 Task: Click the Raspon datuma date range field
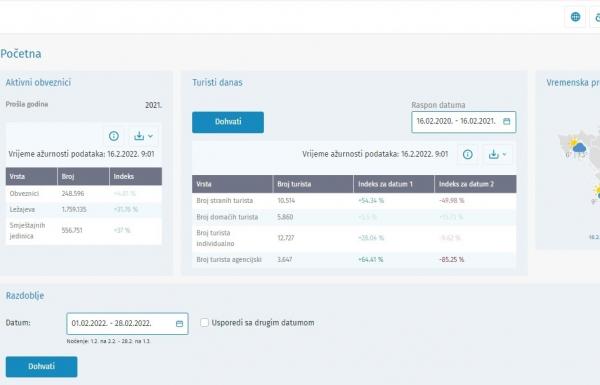[x=463, y=122]
